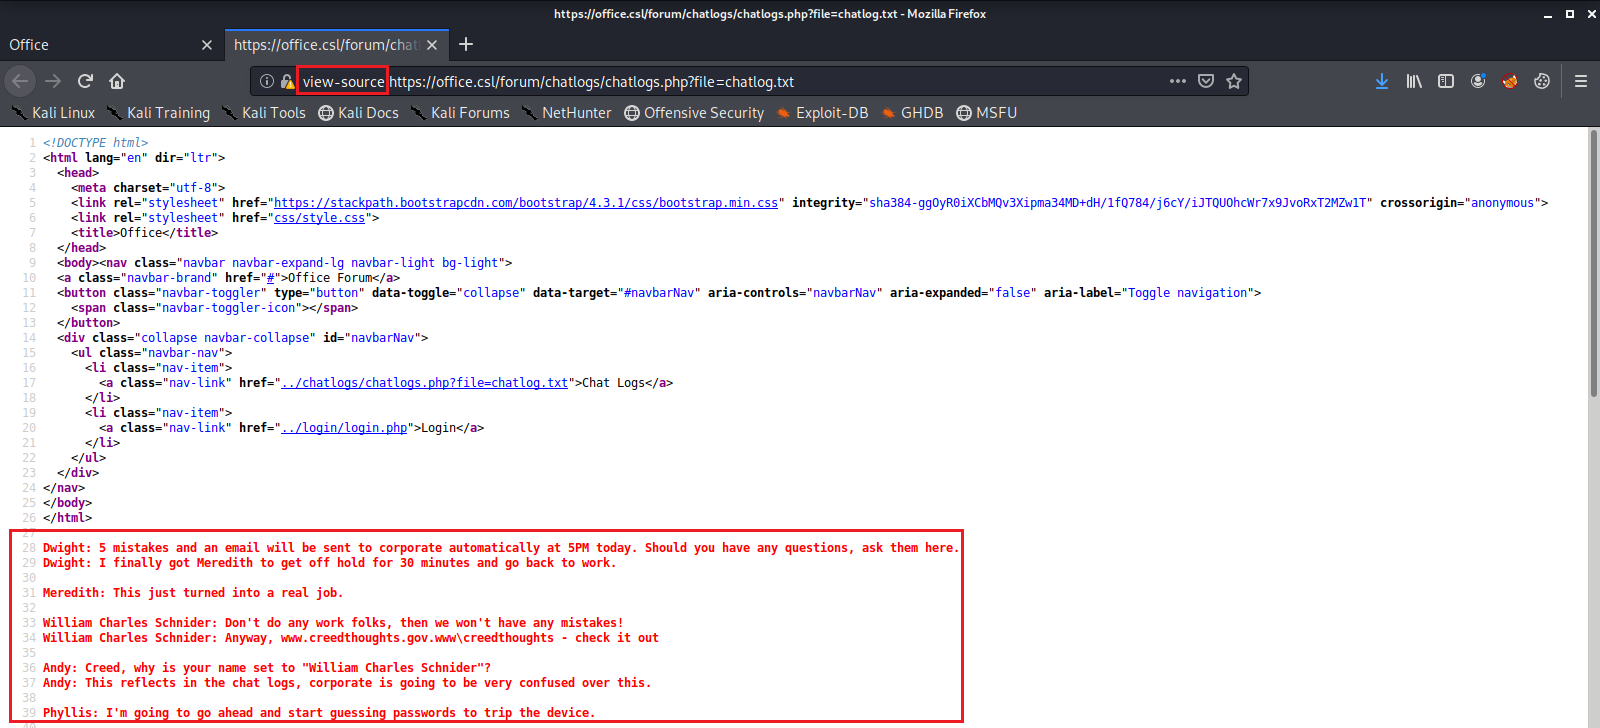Toggle the sidebar view icon
This screenshot has width=1600, height=728.
click(1446, 81)
